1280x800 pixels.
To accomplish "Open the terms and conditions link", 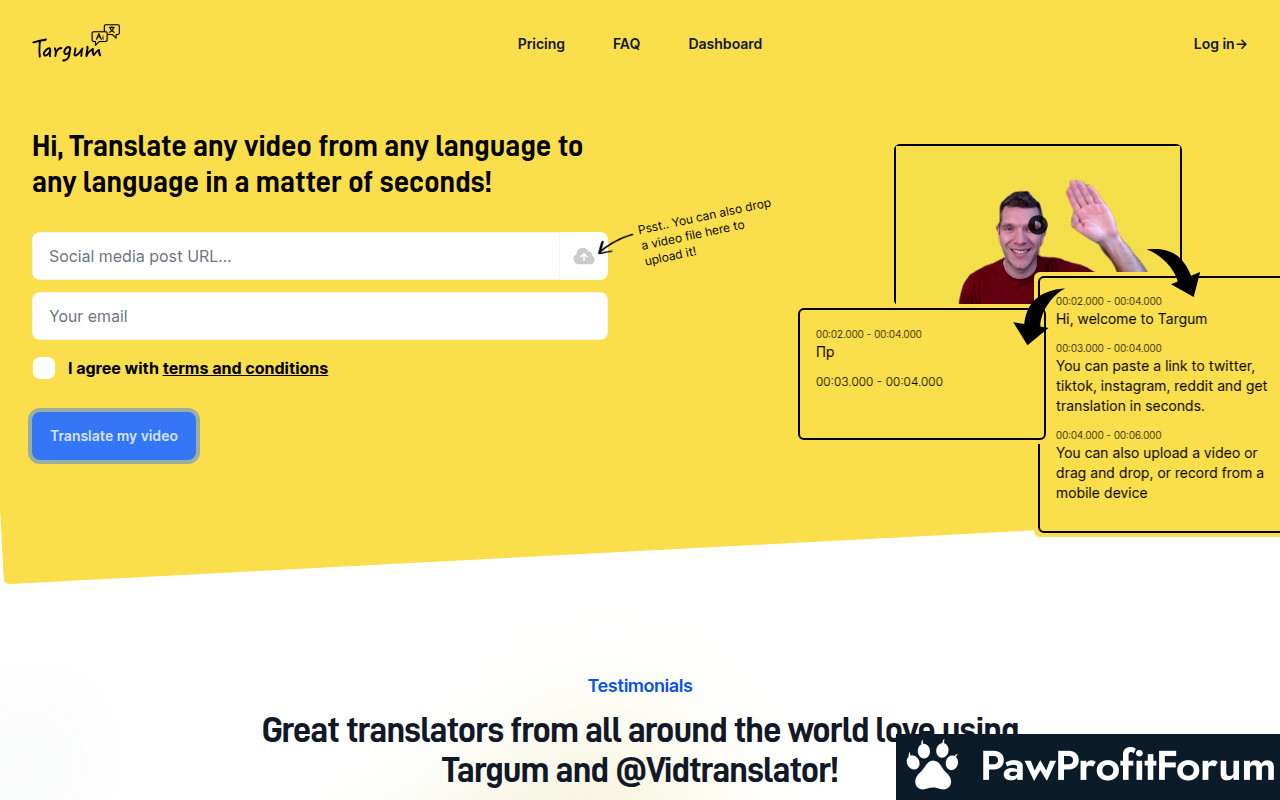I will pyautogui.click(x=245, y=368).
